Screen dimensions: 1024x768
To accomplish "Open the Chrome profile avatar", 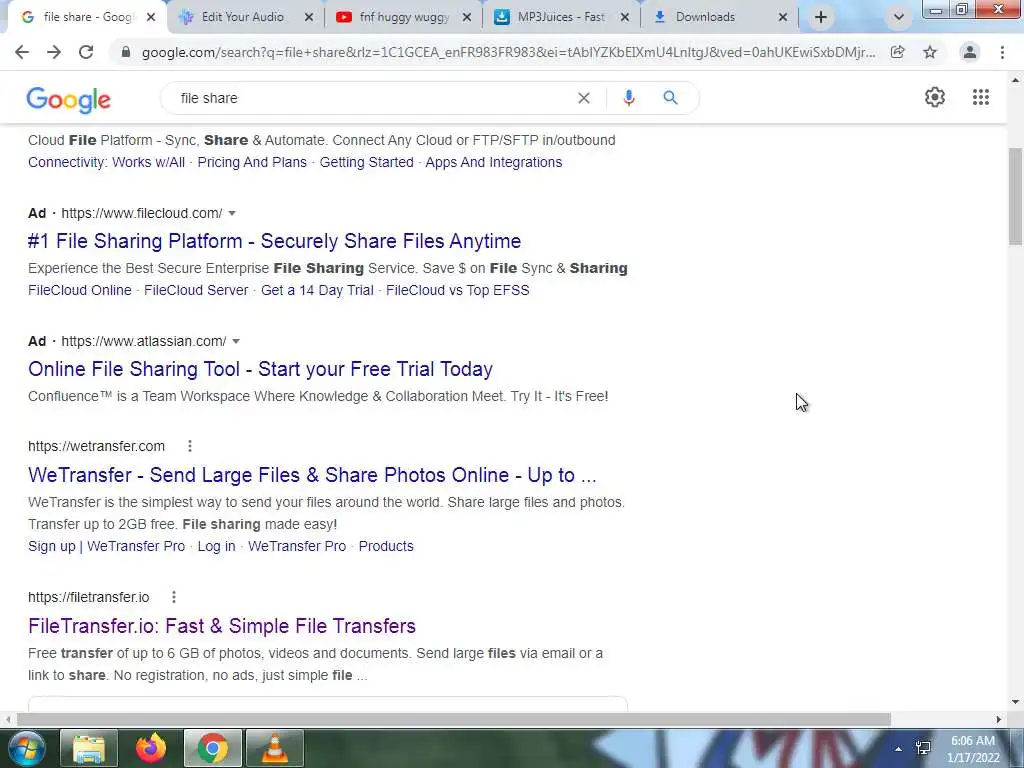I will pyautogui.click(x=970, y=52).
